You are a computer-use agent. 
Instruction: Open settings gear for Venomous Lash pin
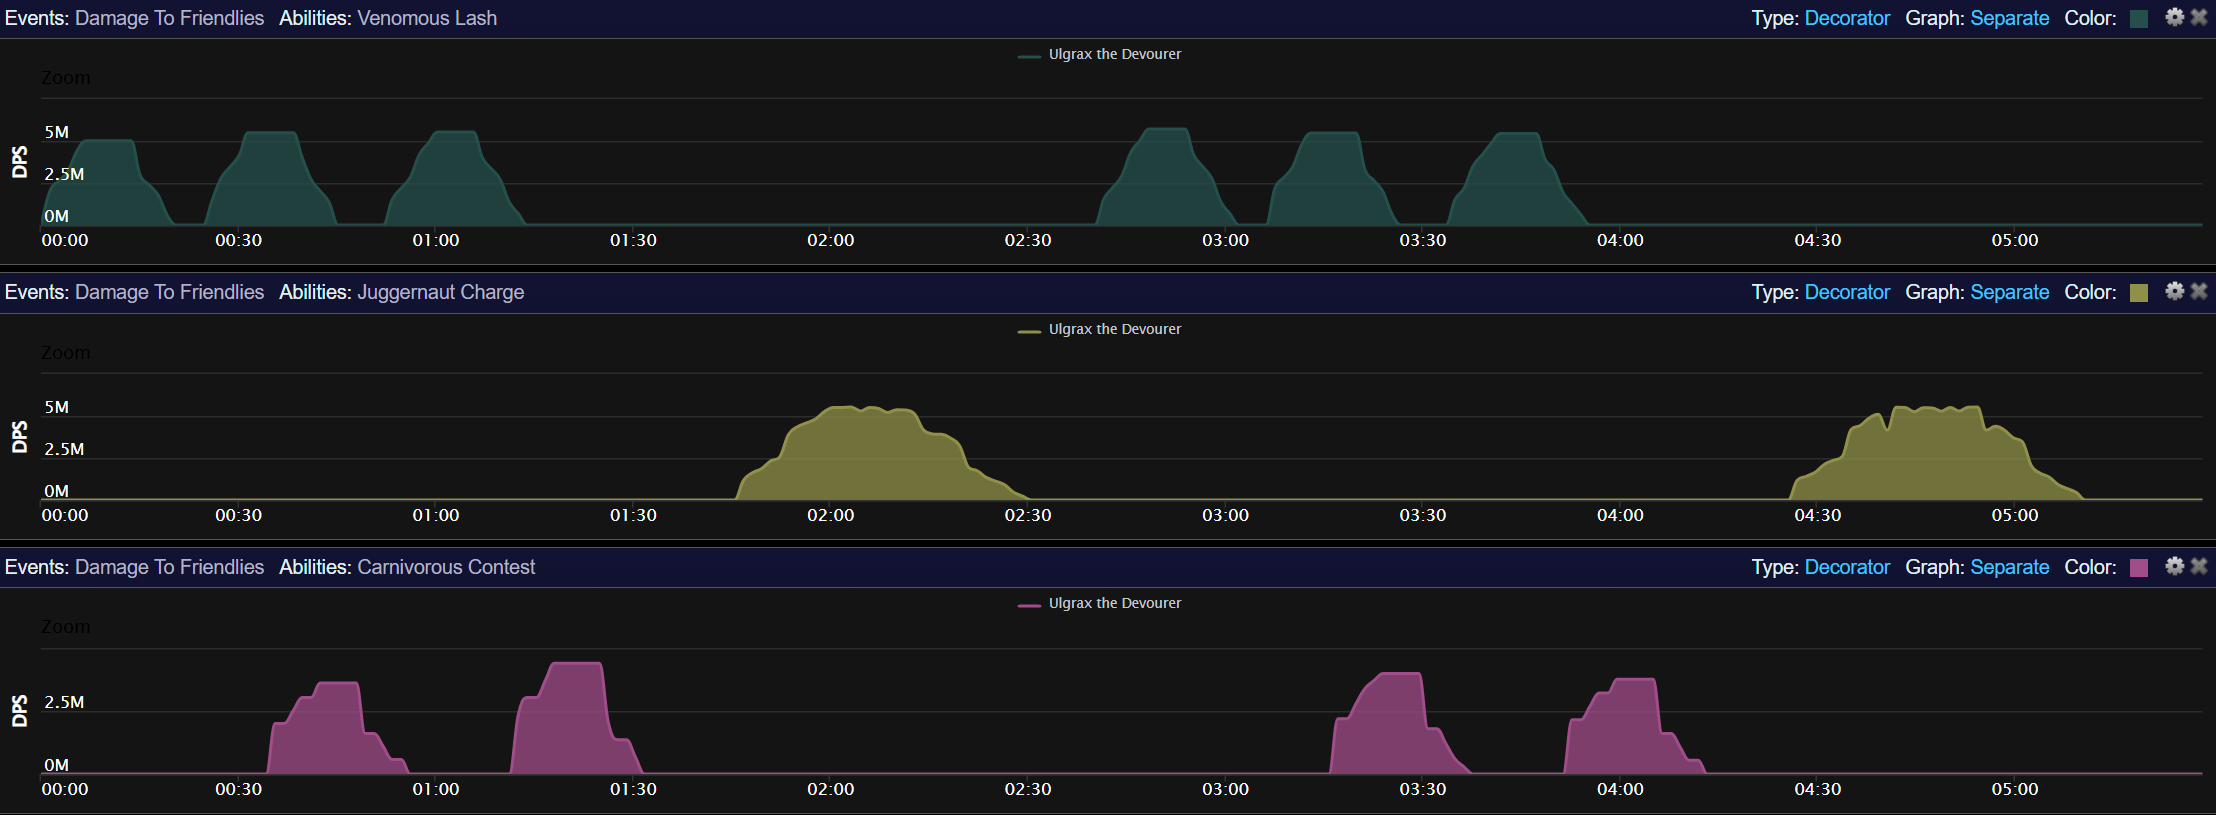(x=2175, y=17)
